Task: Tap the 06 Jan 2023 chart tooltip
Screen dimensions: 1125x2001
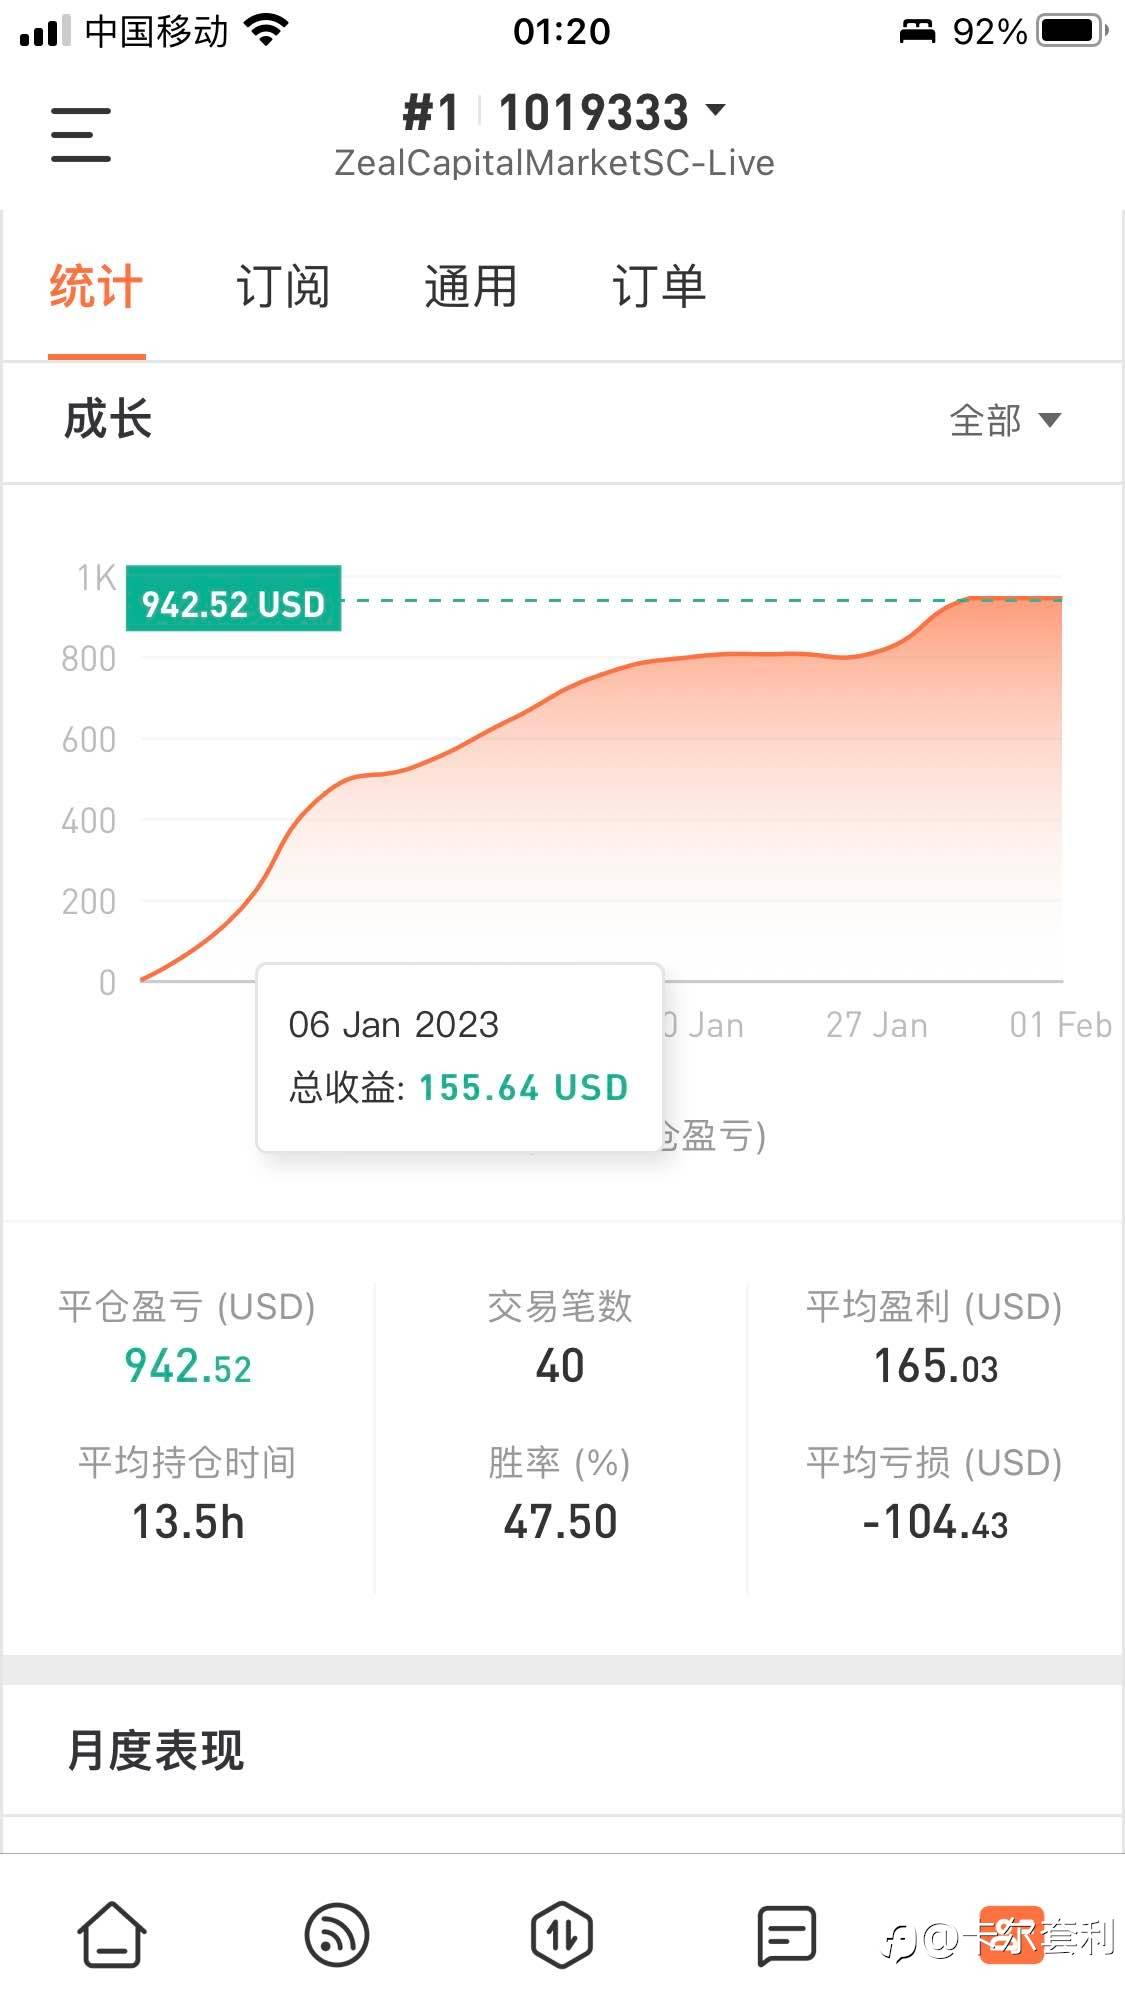Action: (460, 1057)
